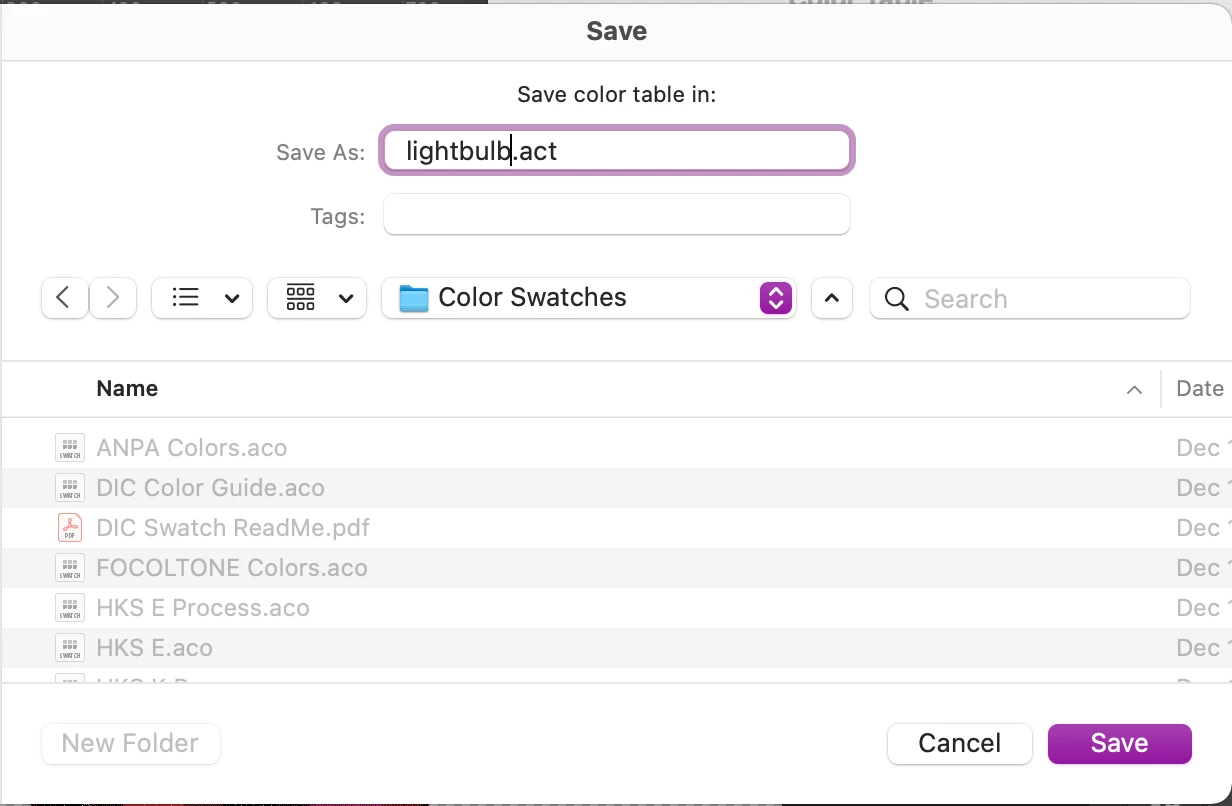Collapse the dialog with the chevron button
This screenshot has height=806, width=1232.
(832, 298)
